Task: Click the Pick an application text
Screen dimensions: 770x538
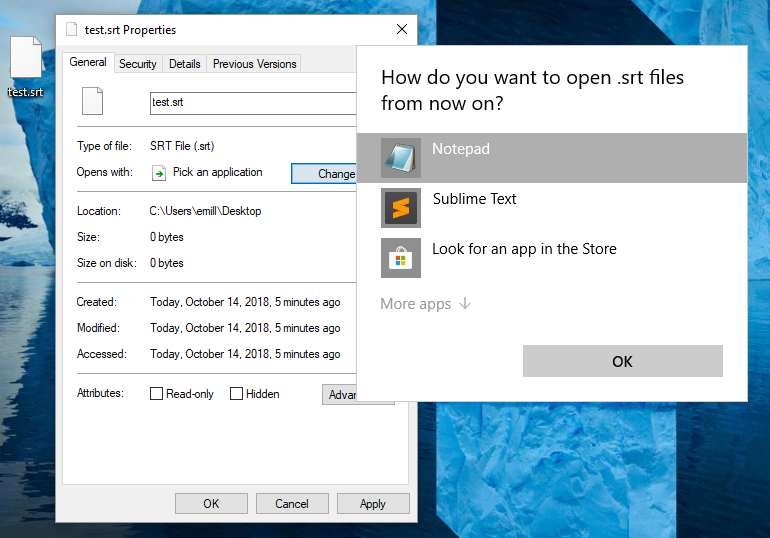Action: click(x=218, y=172)
